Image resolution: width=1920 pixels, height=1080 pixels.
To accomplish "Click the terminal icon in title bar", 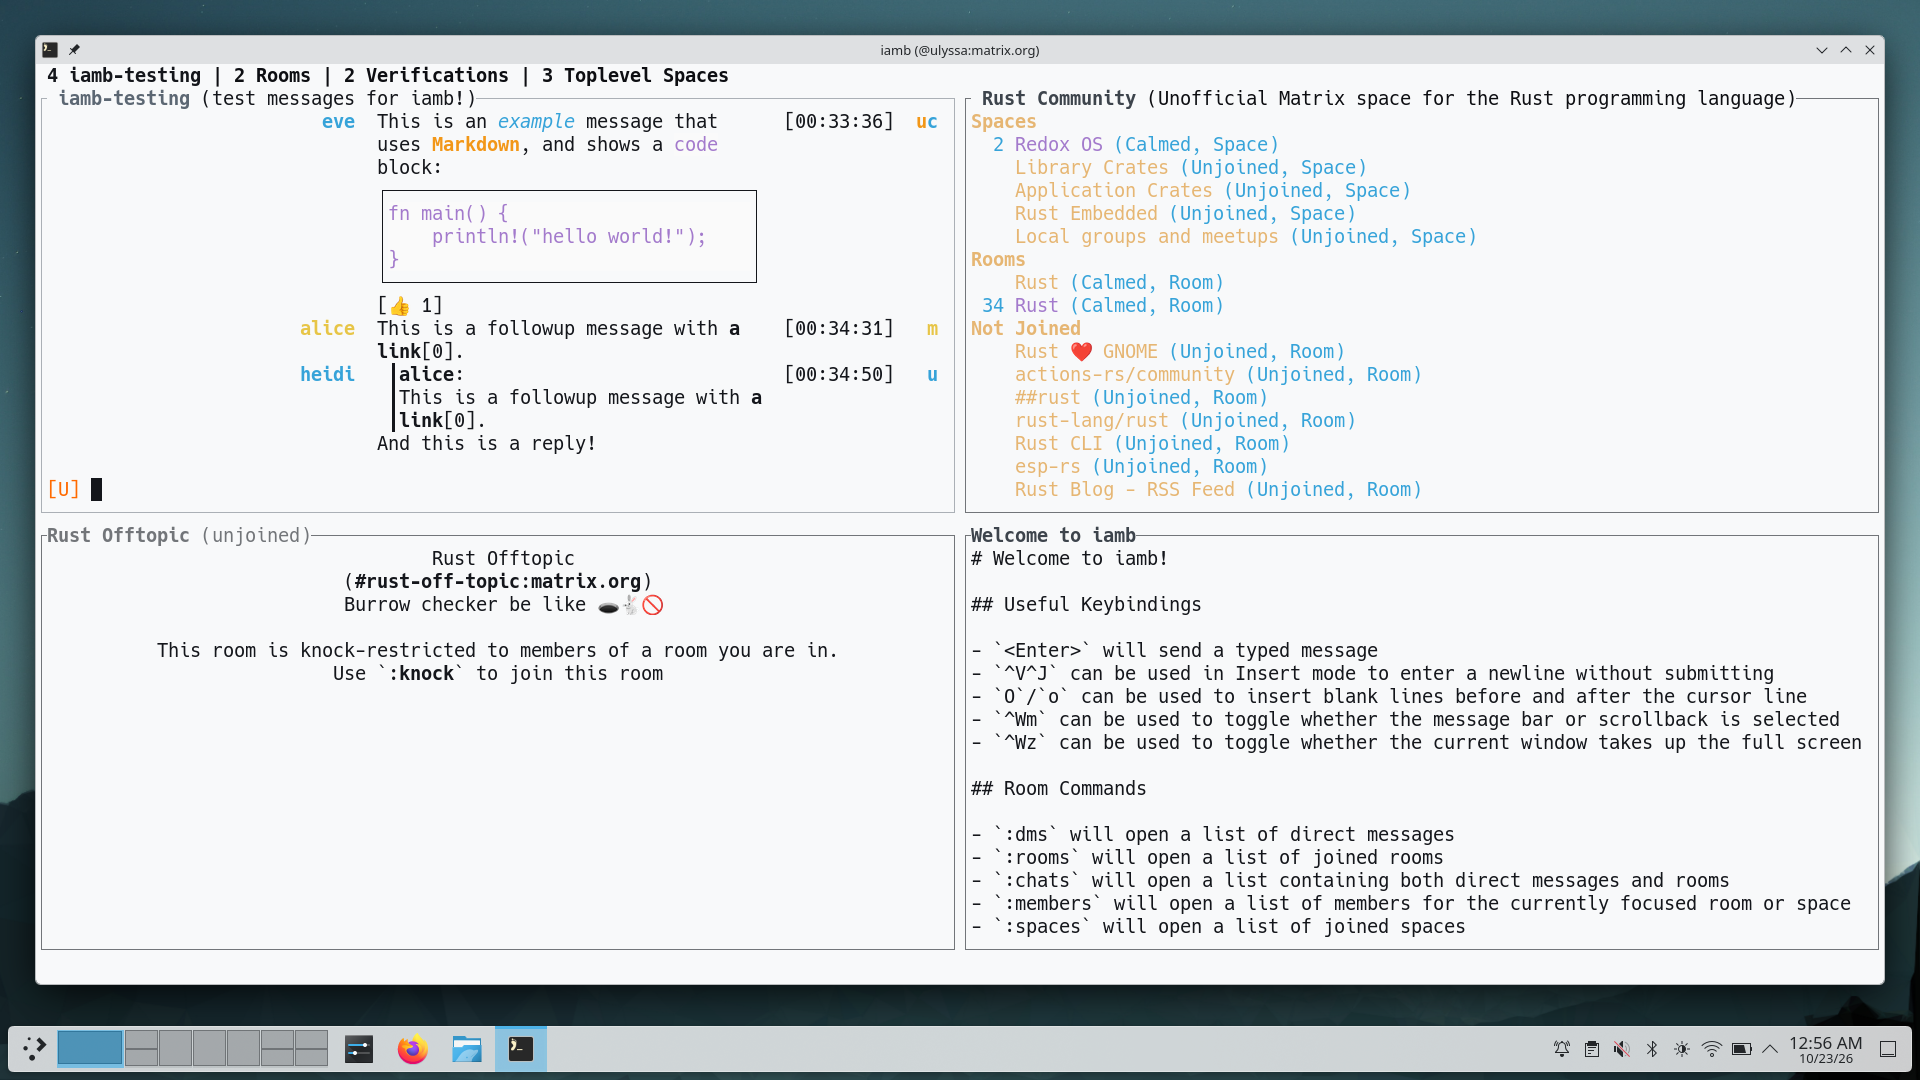I will tap(50, 50).
